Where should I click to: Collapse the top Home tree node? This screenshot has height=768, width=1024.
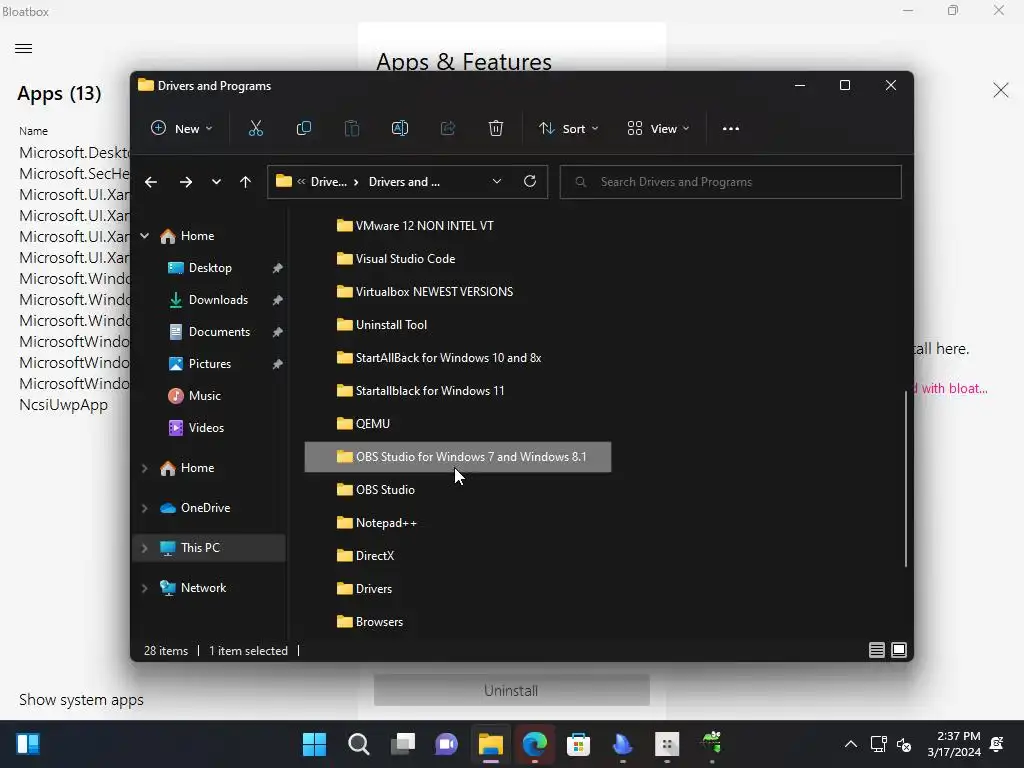pos(144,236)
